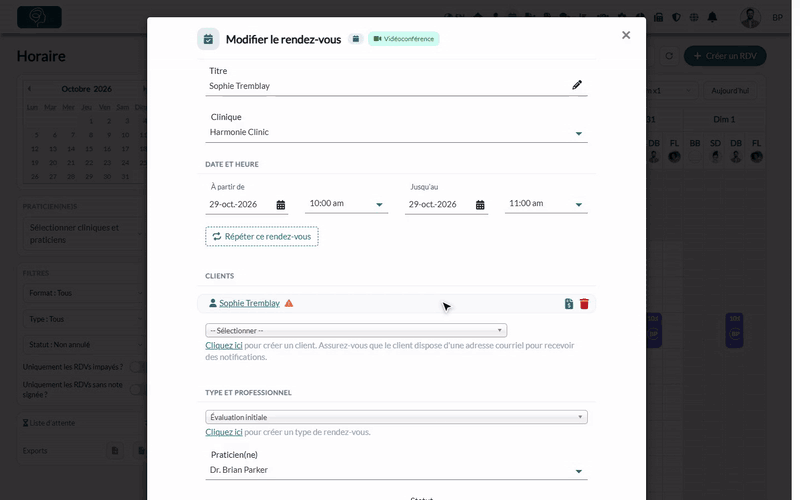Image resolution: width=800 pixels, height=500 pixels.
Task: Click the BP user initials in the top bar
Action: click(x=777, y=17)
